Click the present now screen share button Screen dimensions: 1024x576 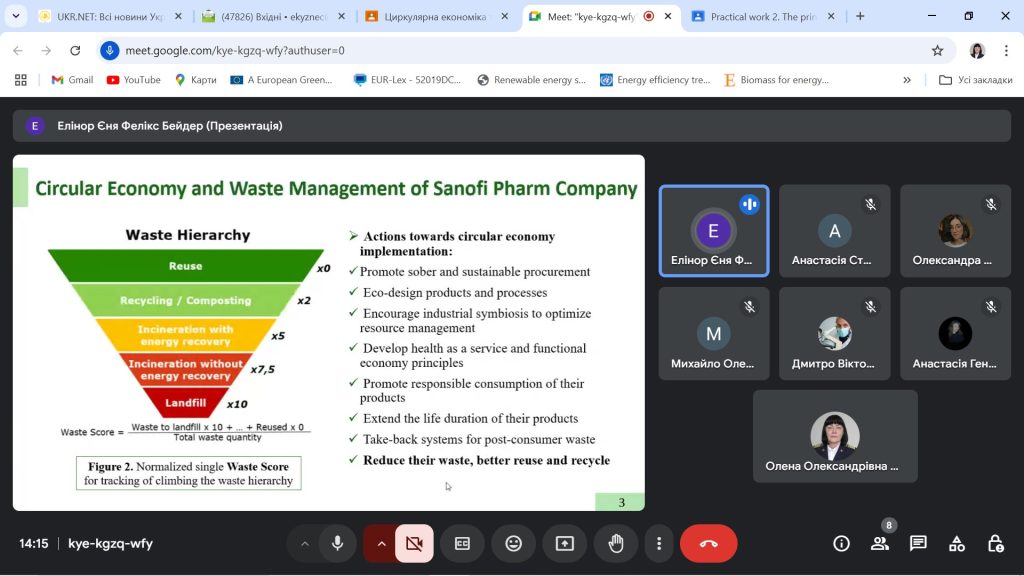565,543
